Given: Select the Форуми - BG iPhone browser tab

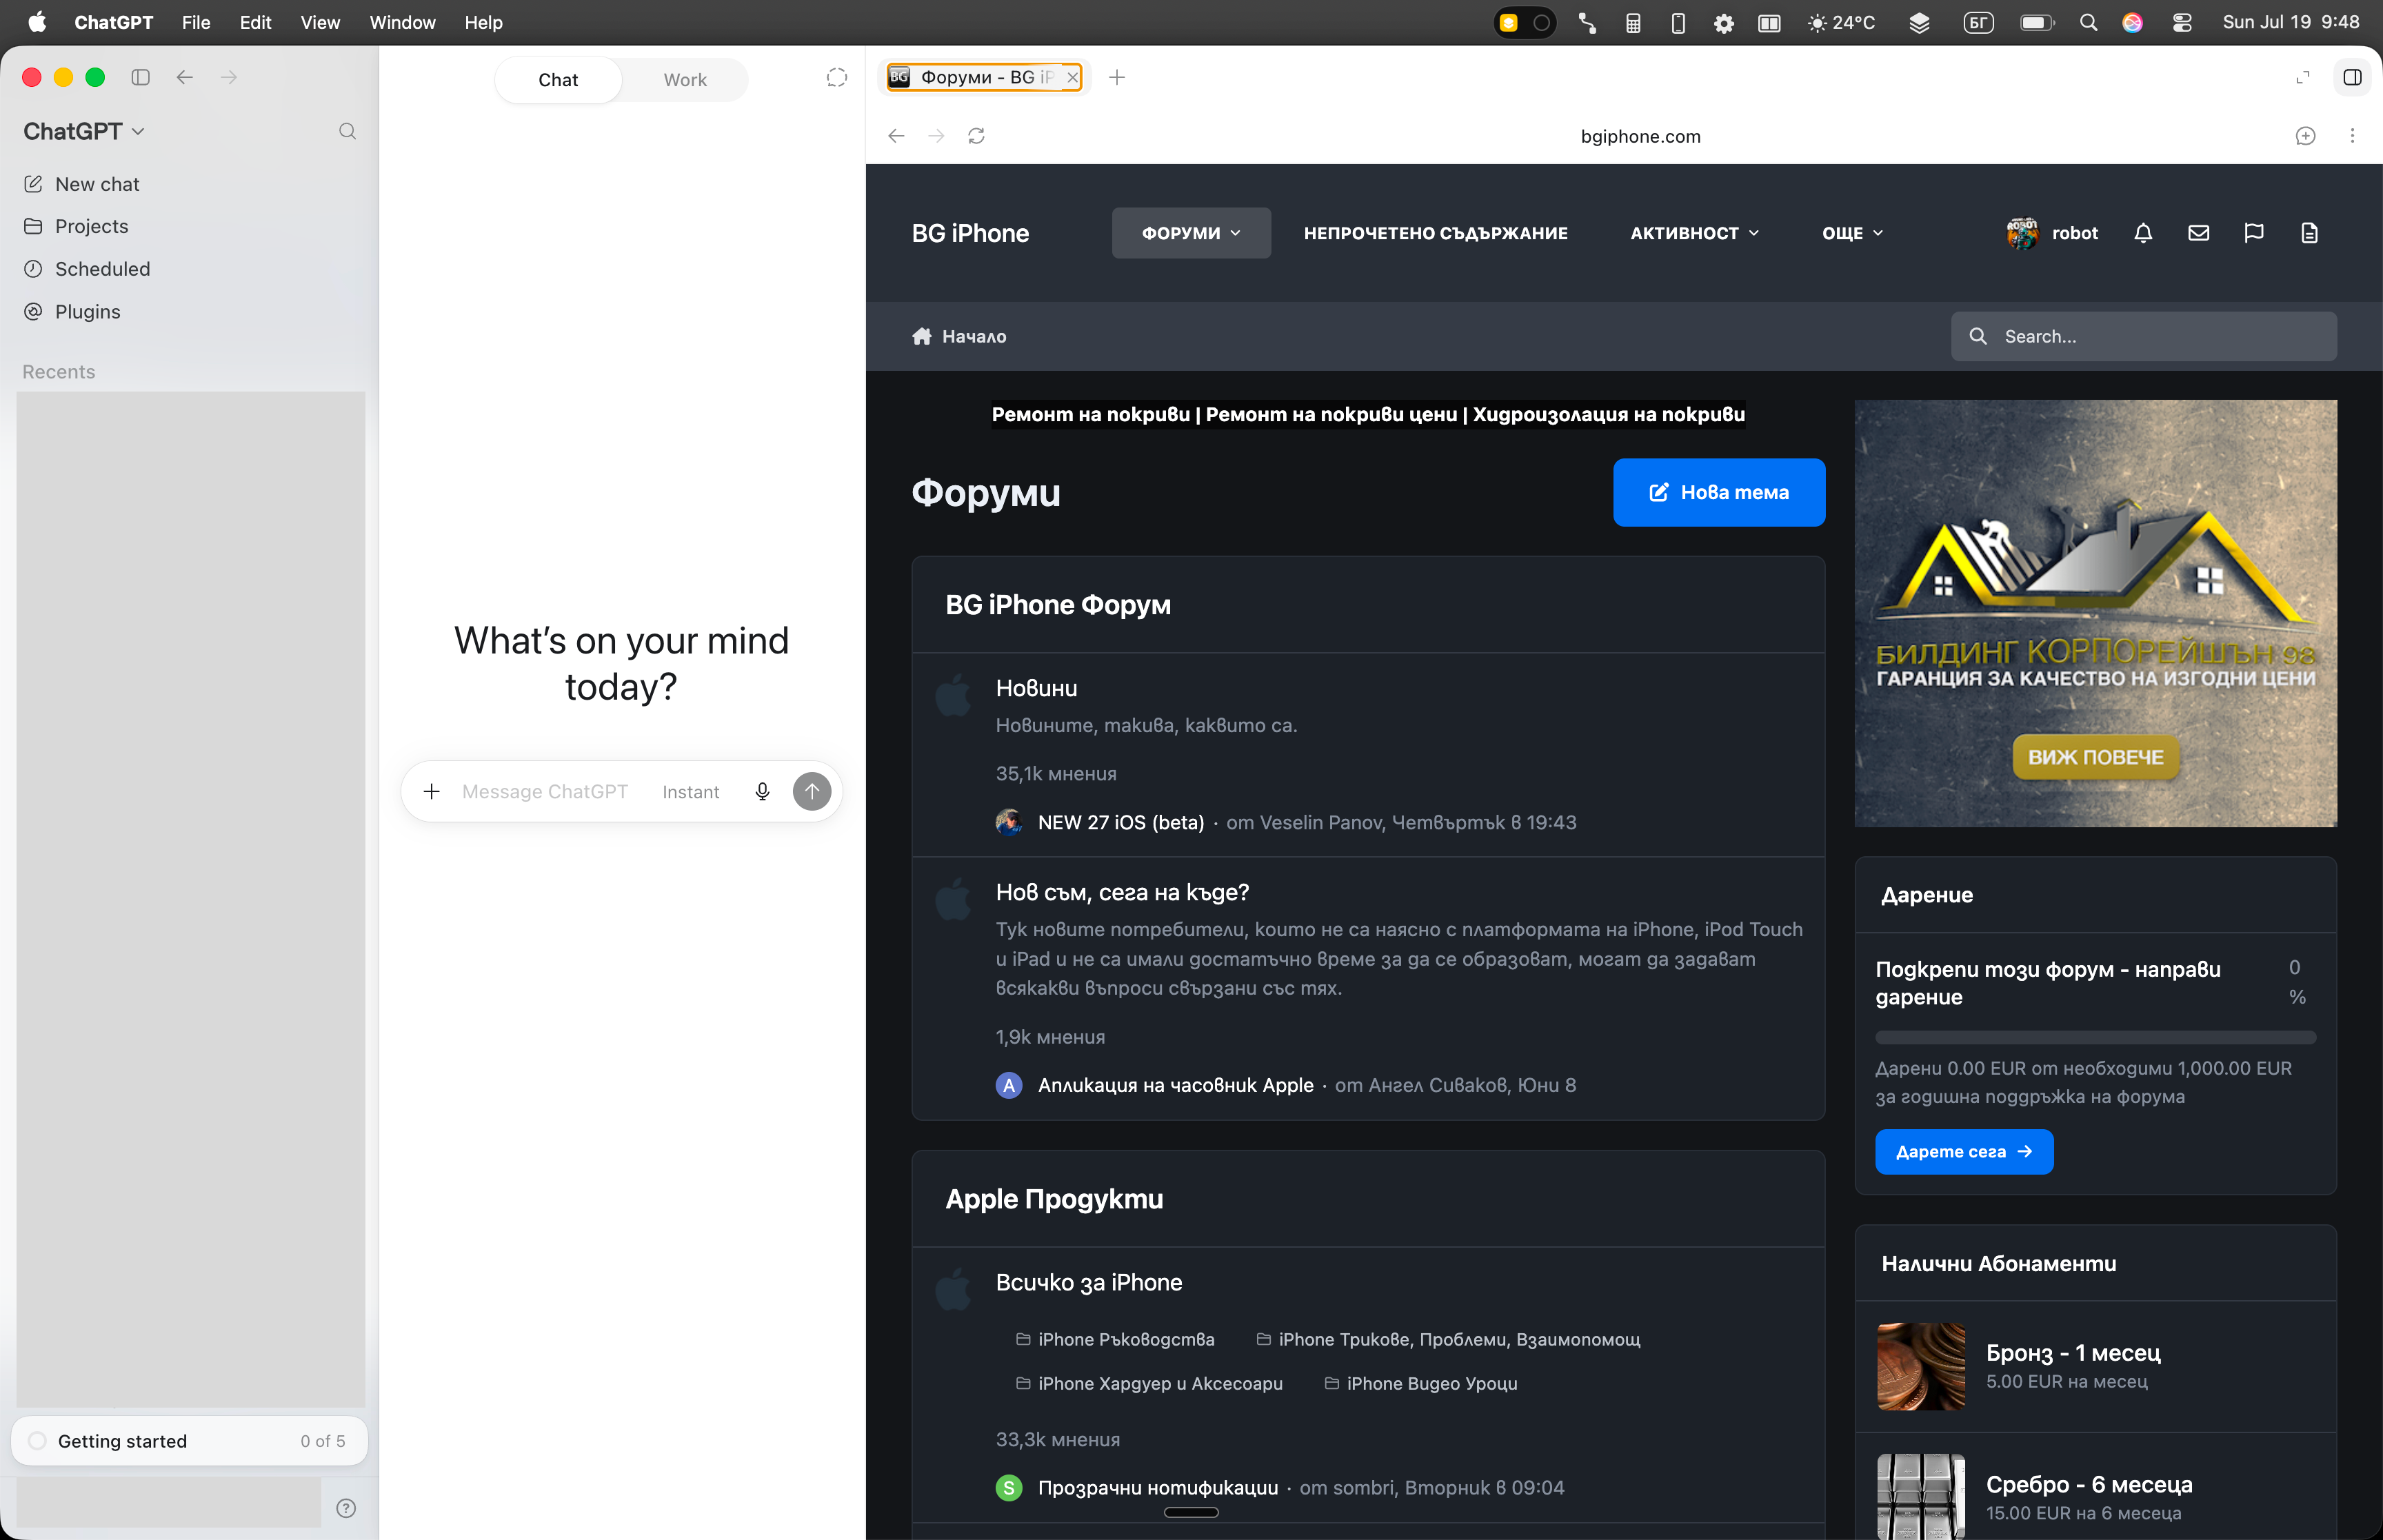Looking at the screenshot, I should pos(984,77).
